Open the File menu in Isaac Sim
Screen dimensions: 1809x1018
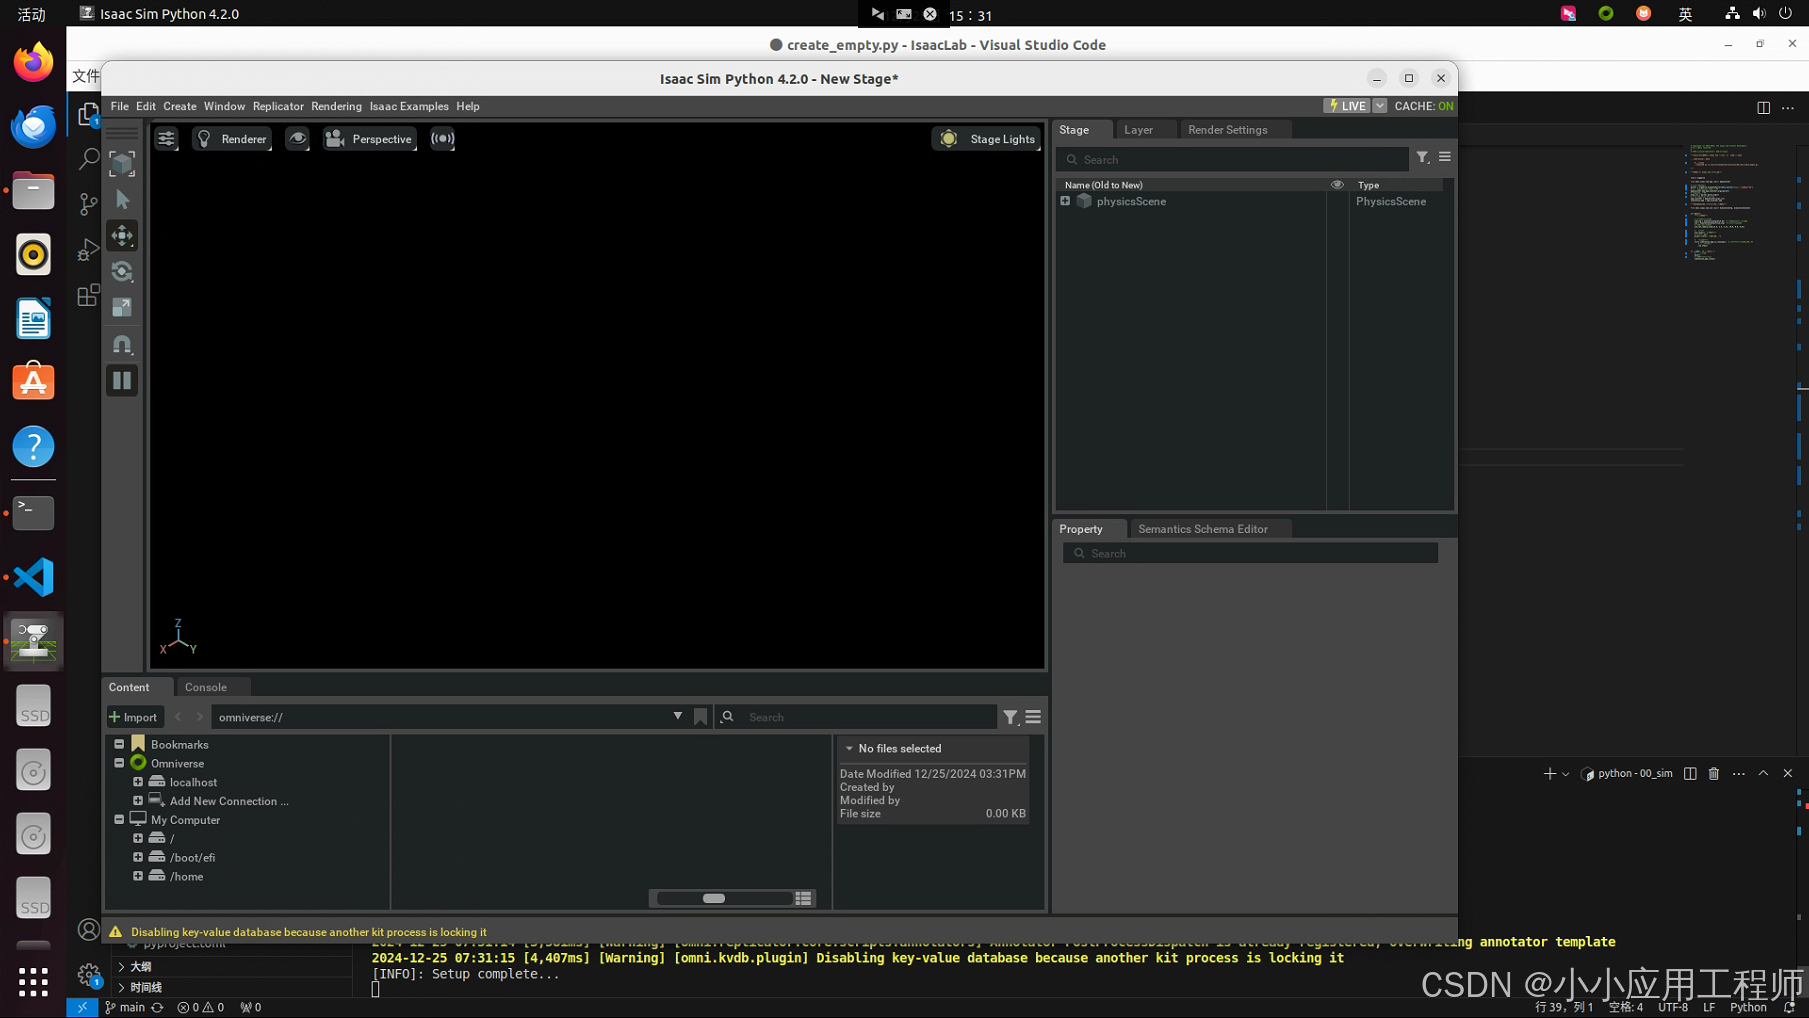pyautogui.click(x=119, y=106)
